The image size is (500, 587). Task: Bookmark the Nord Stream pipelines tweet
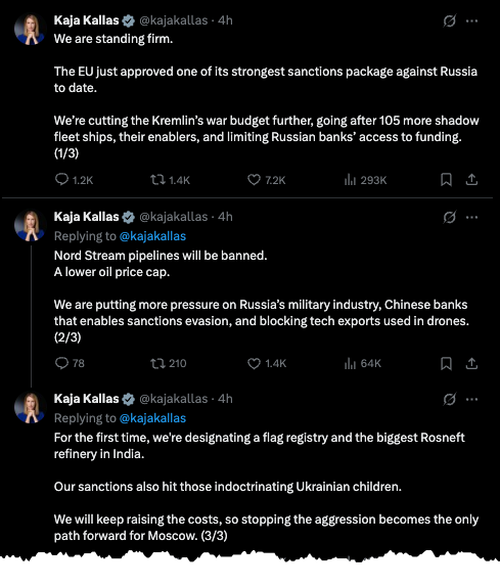(x=446, y=364)
